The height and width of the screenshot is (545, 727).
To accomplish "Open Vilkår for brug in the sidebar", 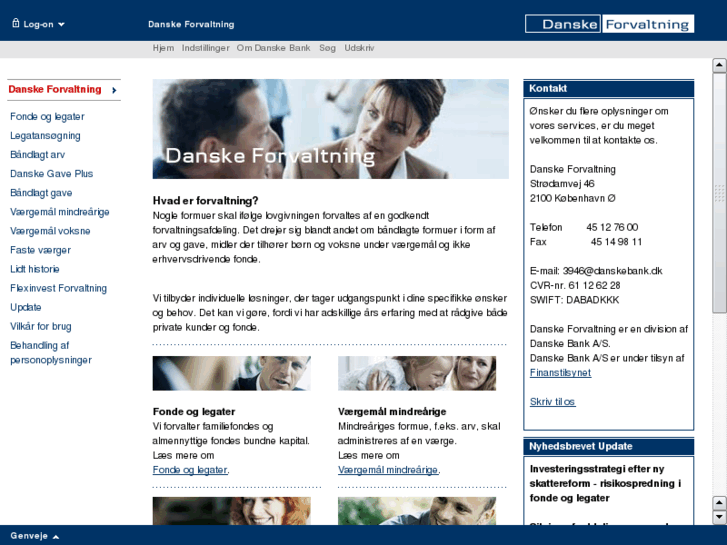I will coord(41,326).
